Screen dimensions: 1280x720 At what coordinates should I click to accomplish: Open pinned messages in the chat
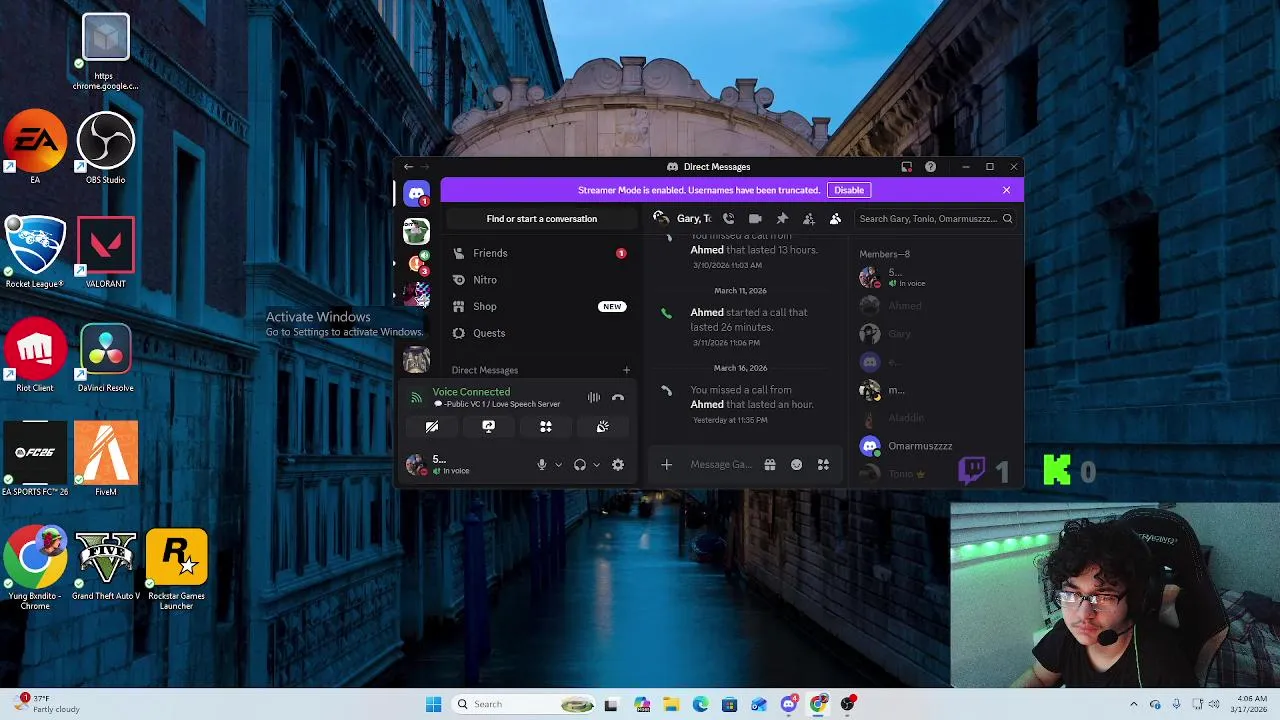tap(782, 218)
